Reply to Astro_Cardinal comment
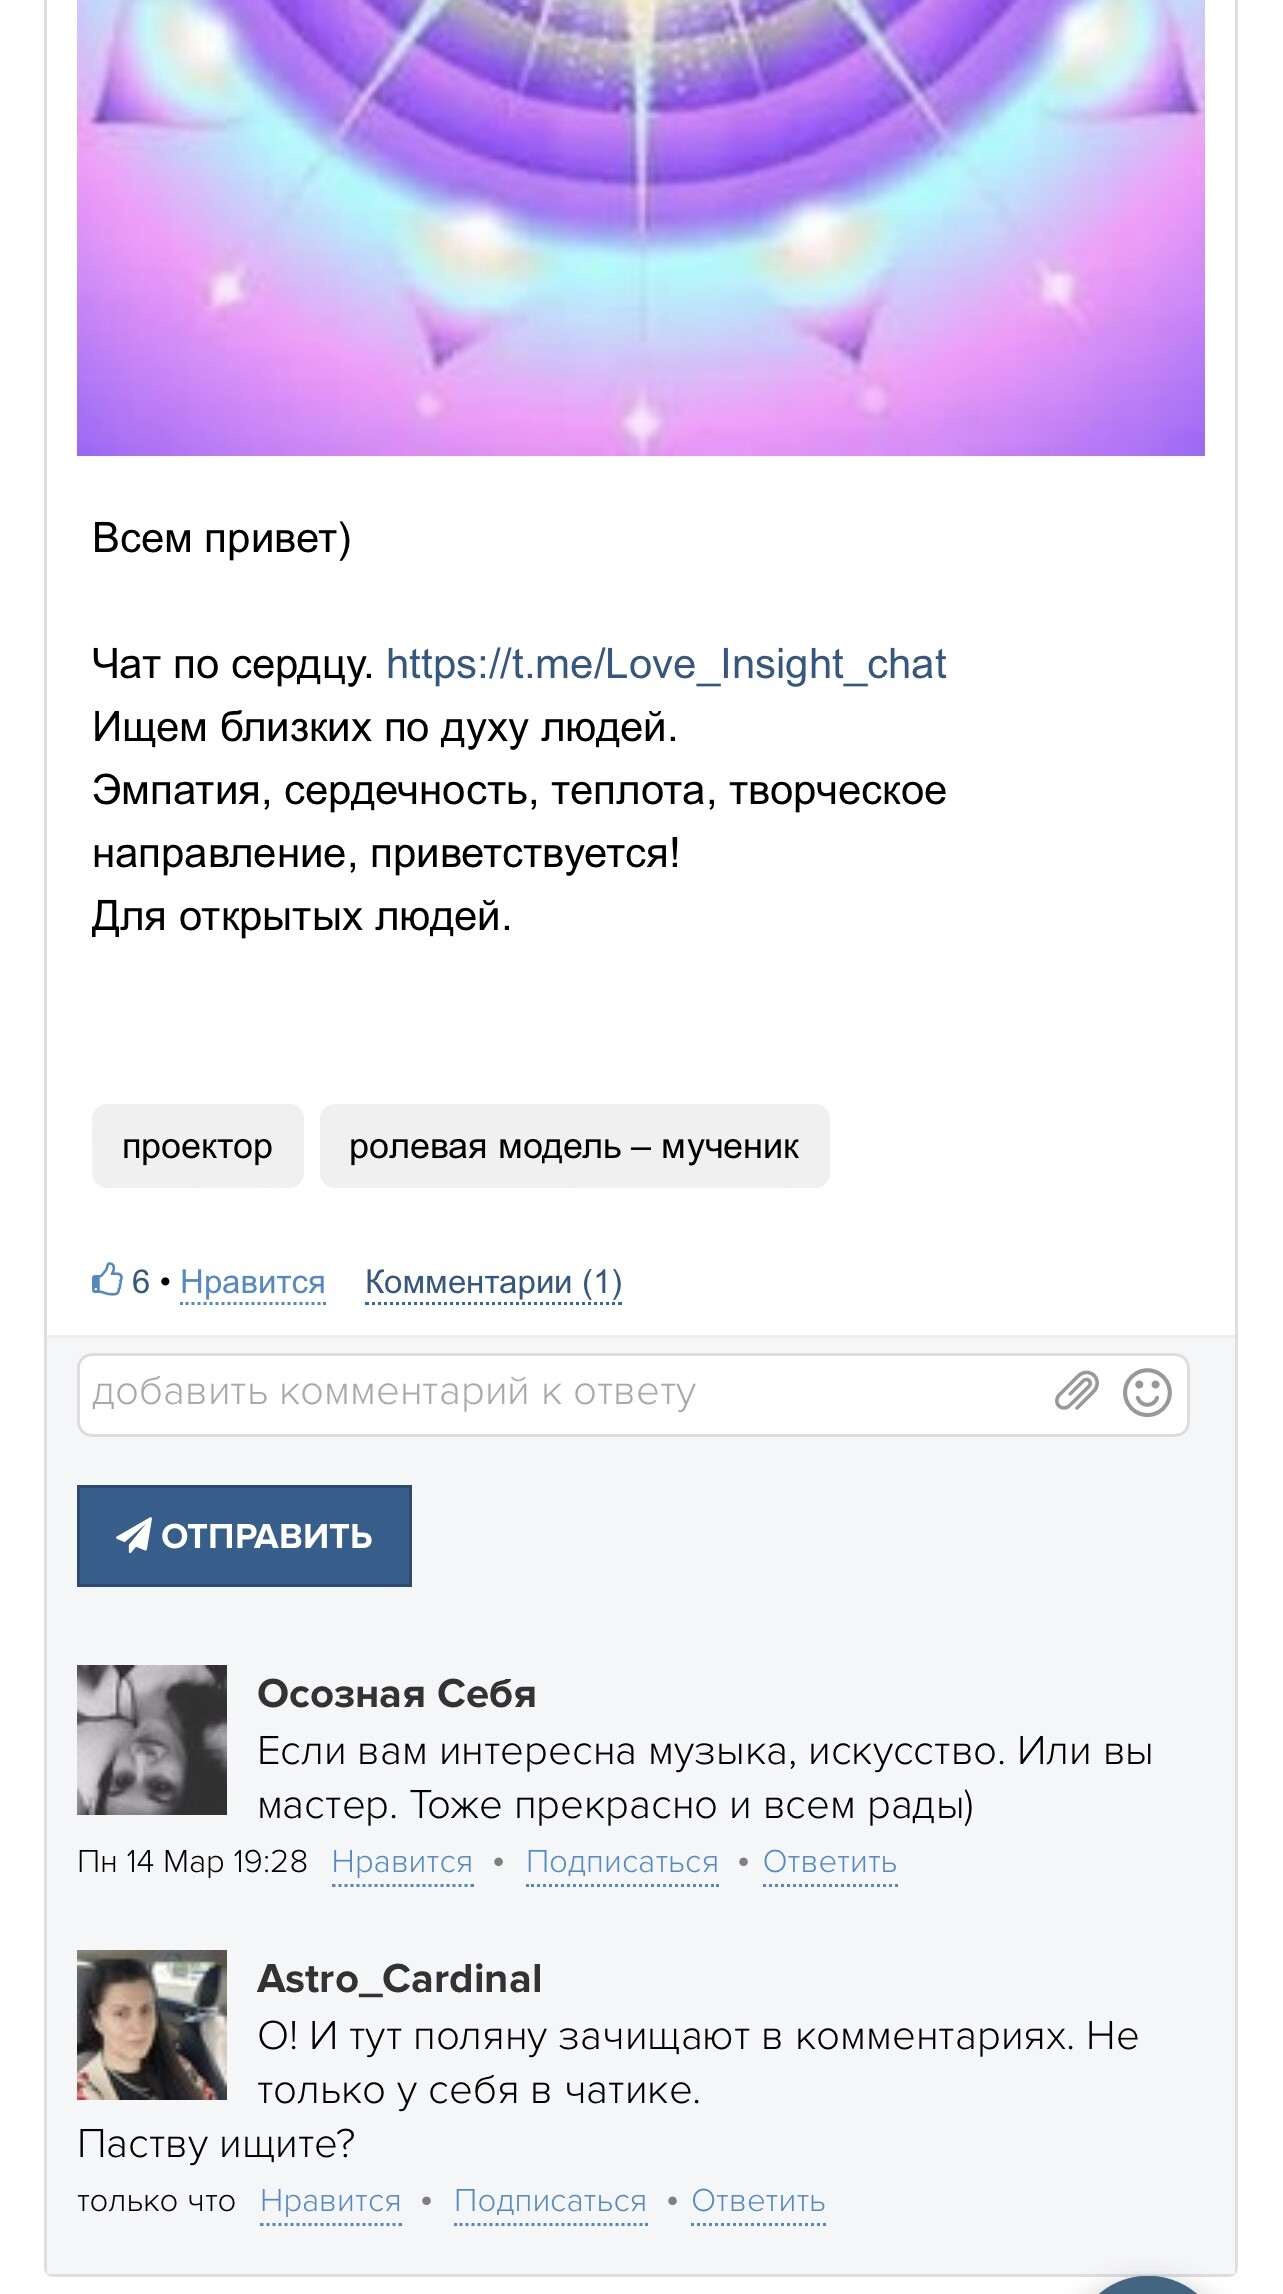 (x=758, y=2200)
